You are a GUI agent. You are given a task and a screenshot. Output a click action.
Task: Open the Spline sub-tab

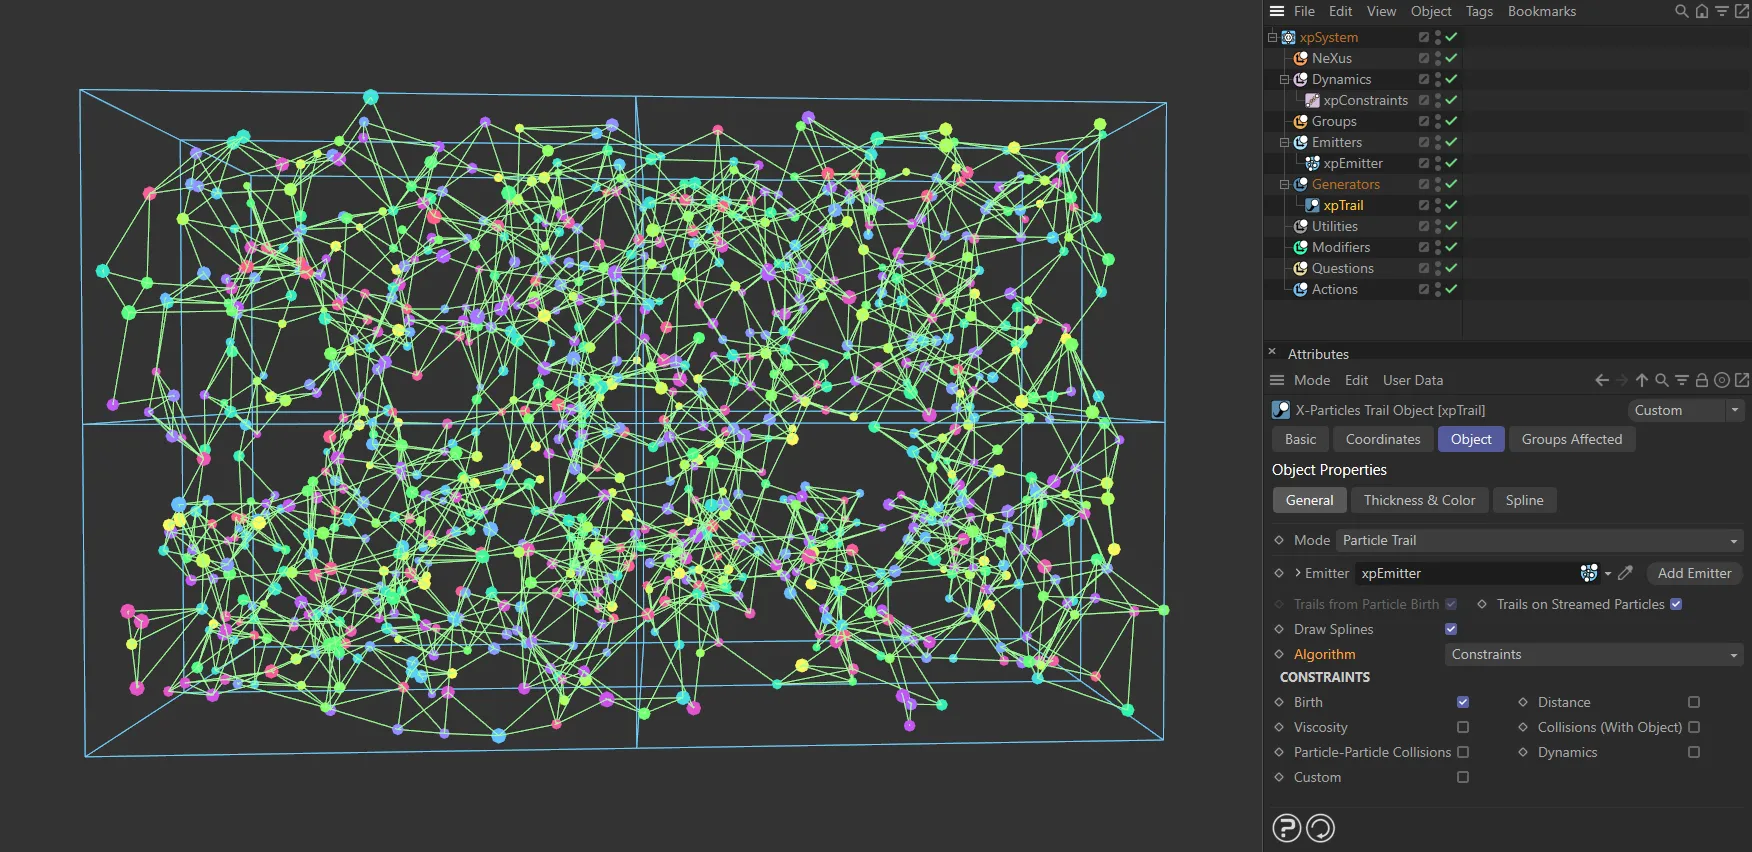1524,500
